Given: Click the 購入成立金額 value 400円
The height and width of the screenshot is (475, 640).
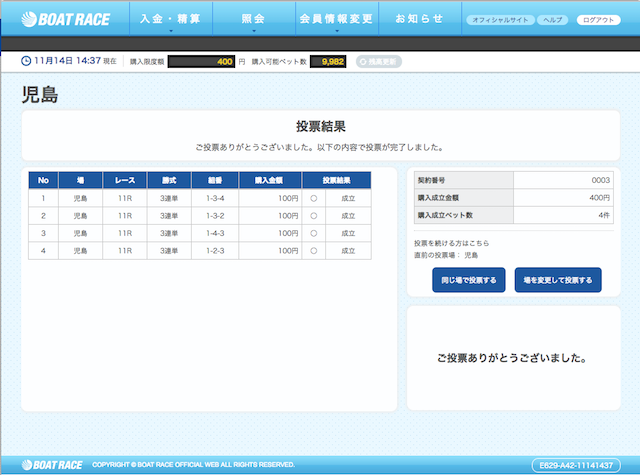Looking at the screenshot, I should 599,198.
